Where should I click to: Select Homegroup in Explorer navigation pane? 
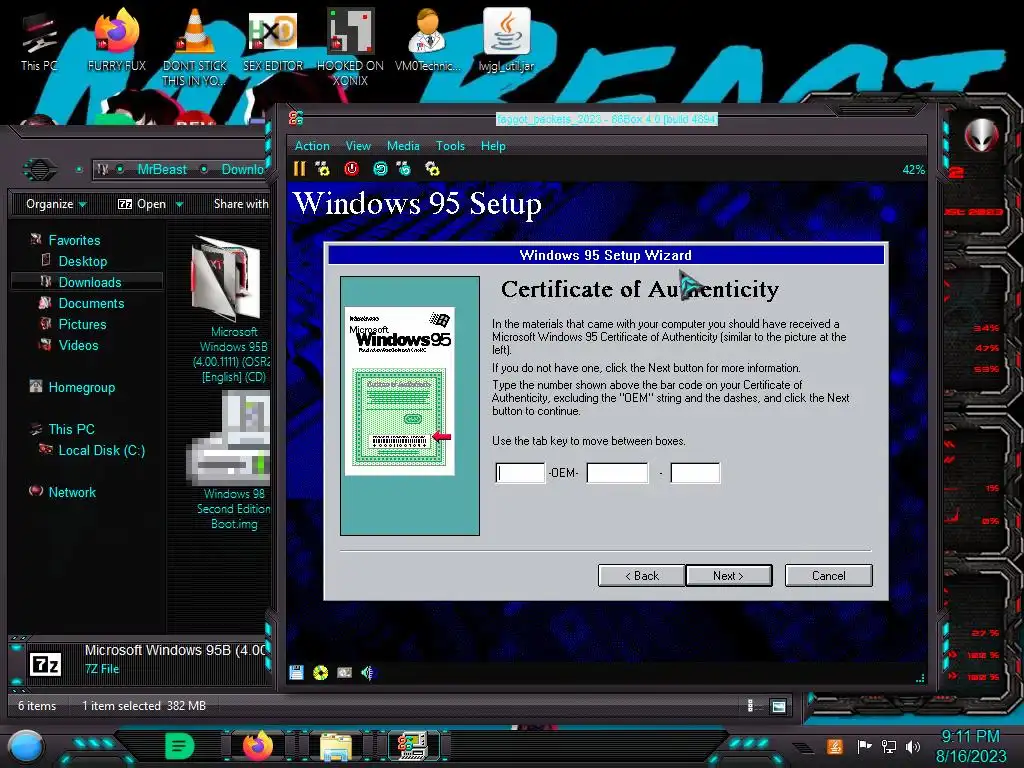82,387
